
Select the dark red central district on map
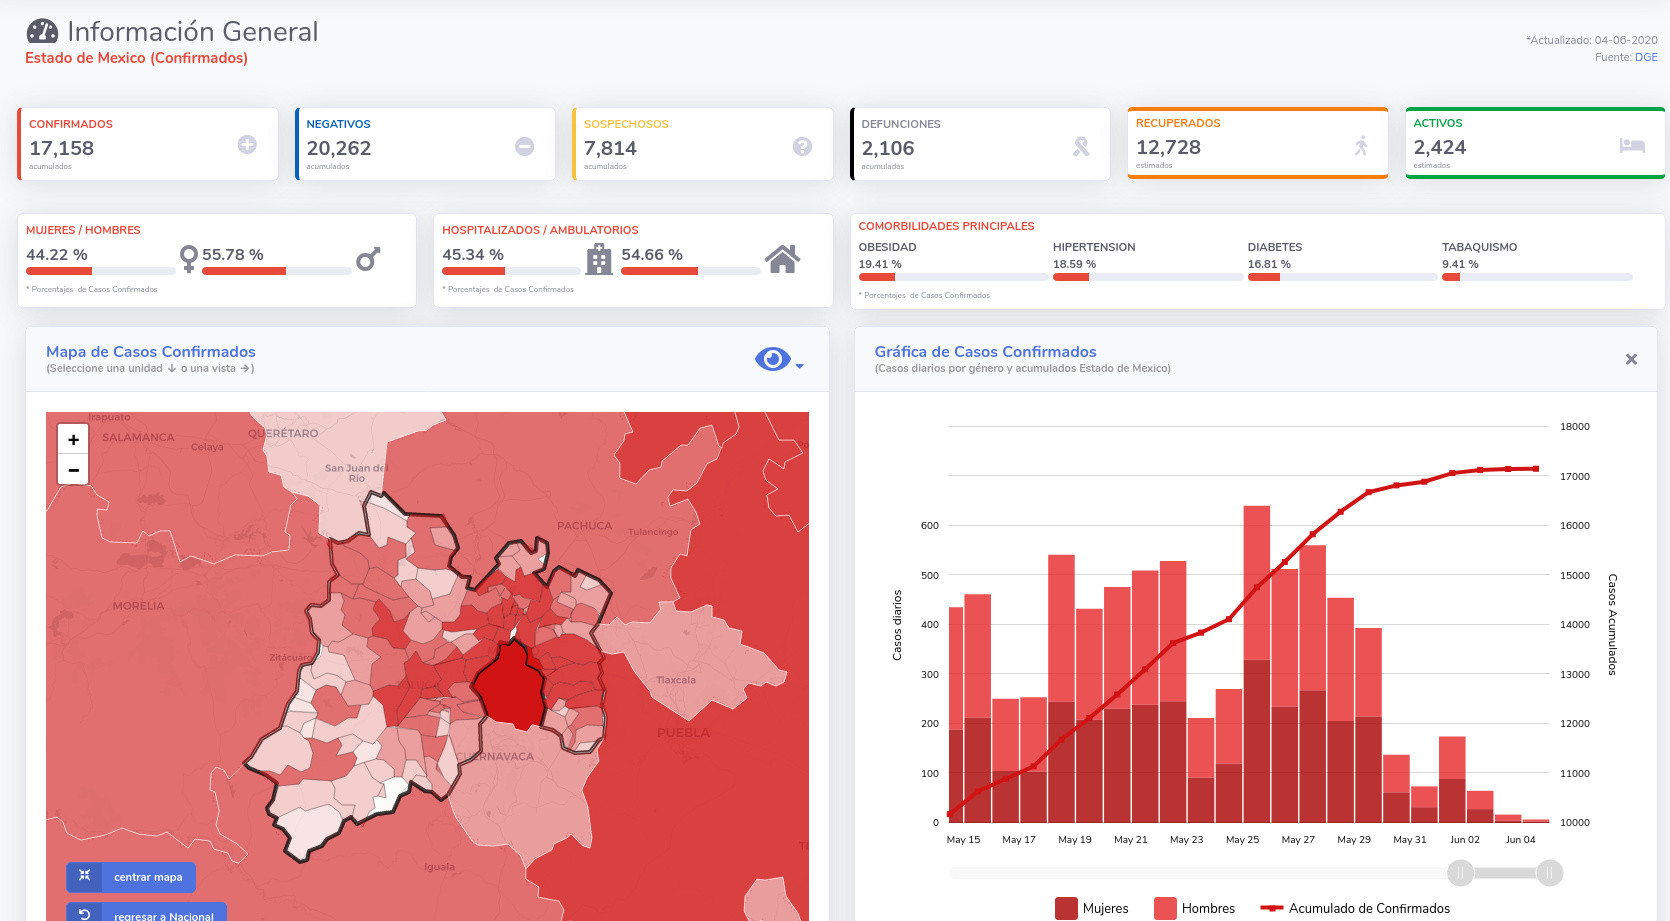pyautogui.click(x=510, y=686)
